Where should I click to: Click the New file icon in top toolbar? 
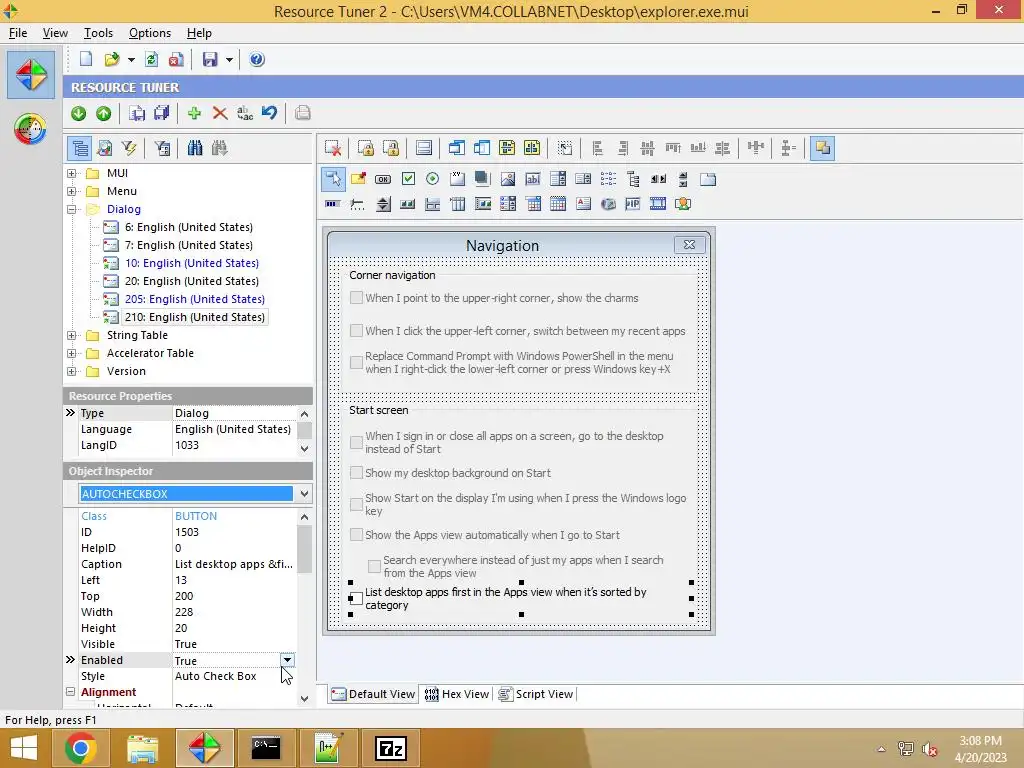[x=86, y=59]
